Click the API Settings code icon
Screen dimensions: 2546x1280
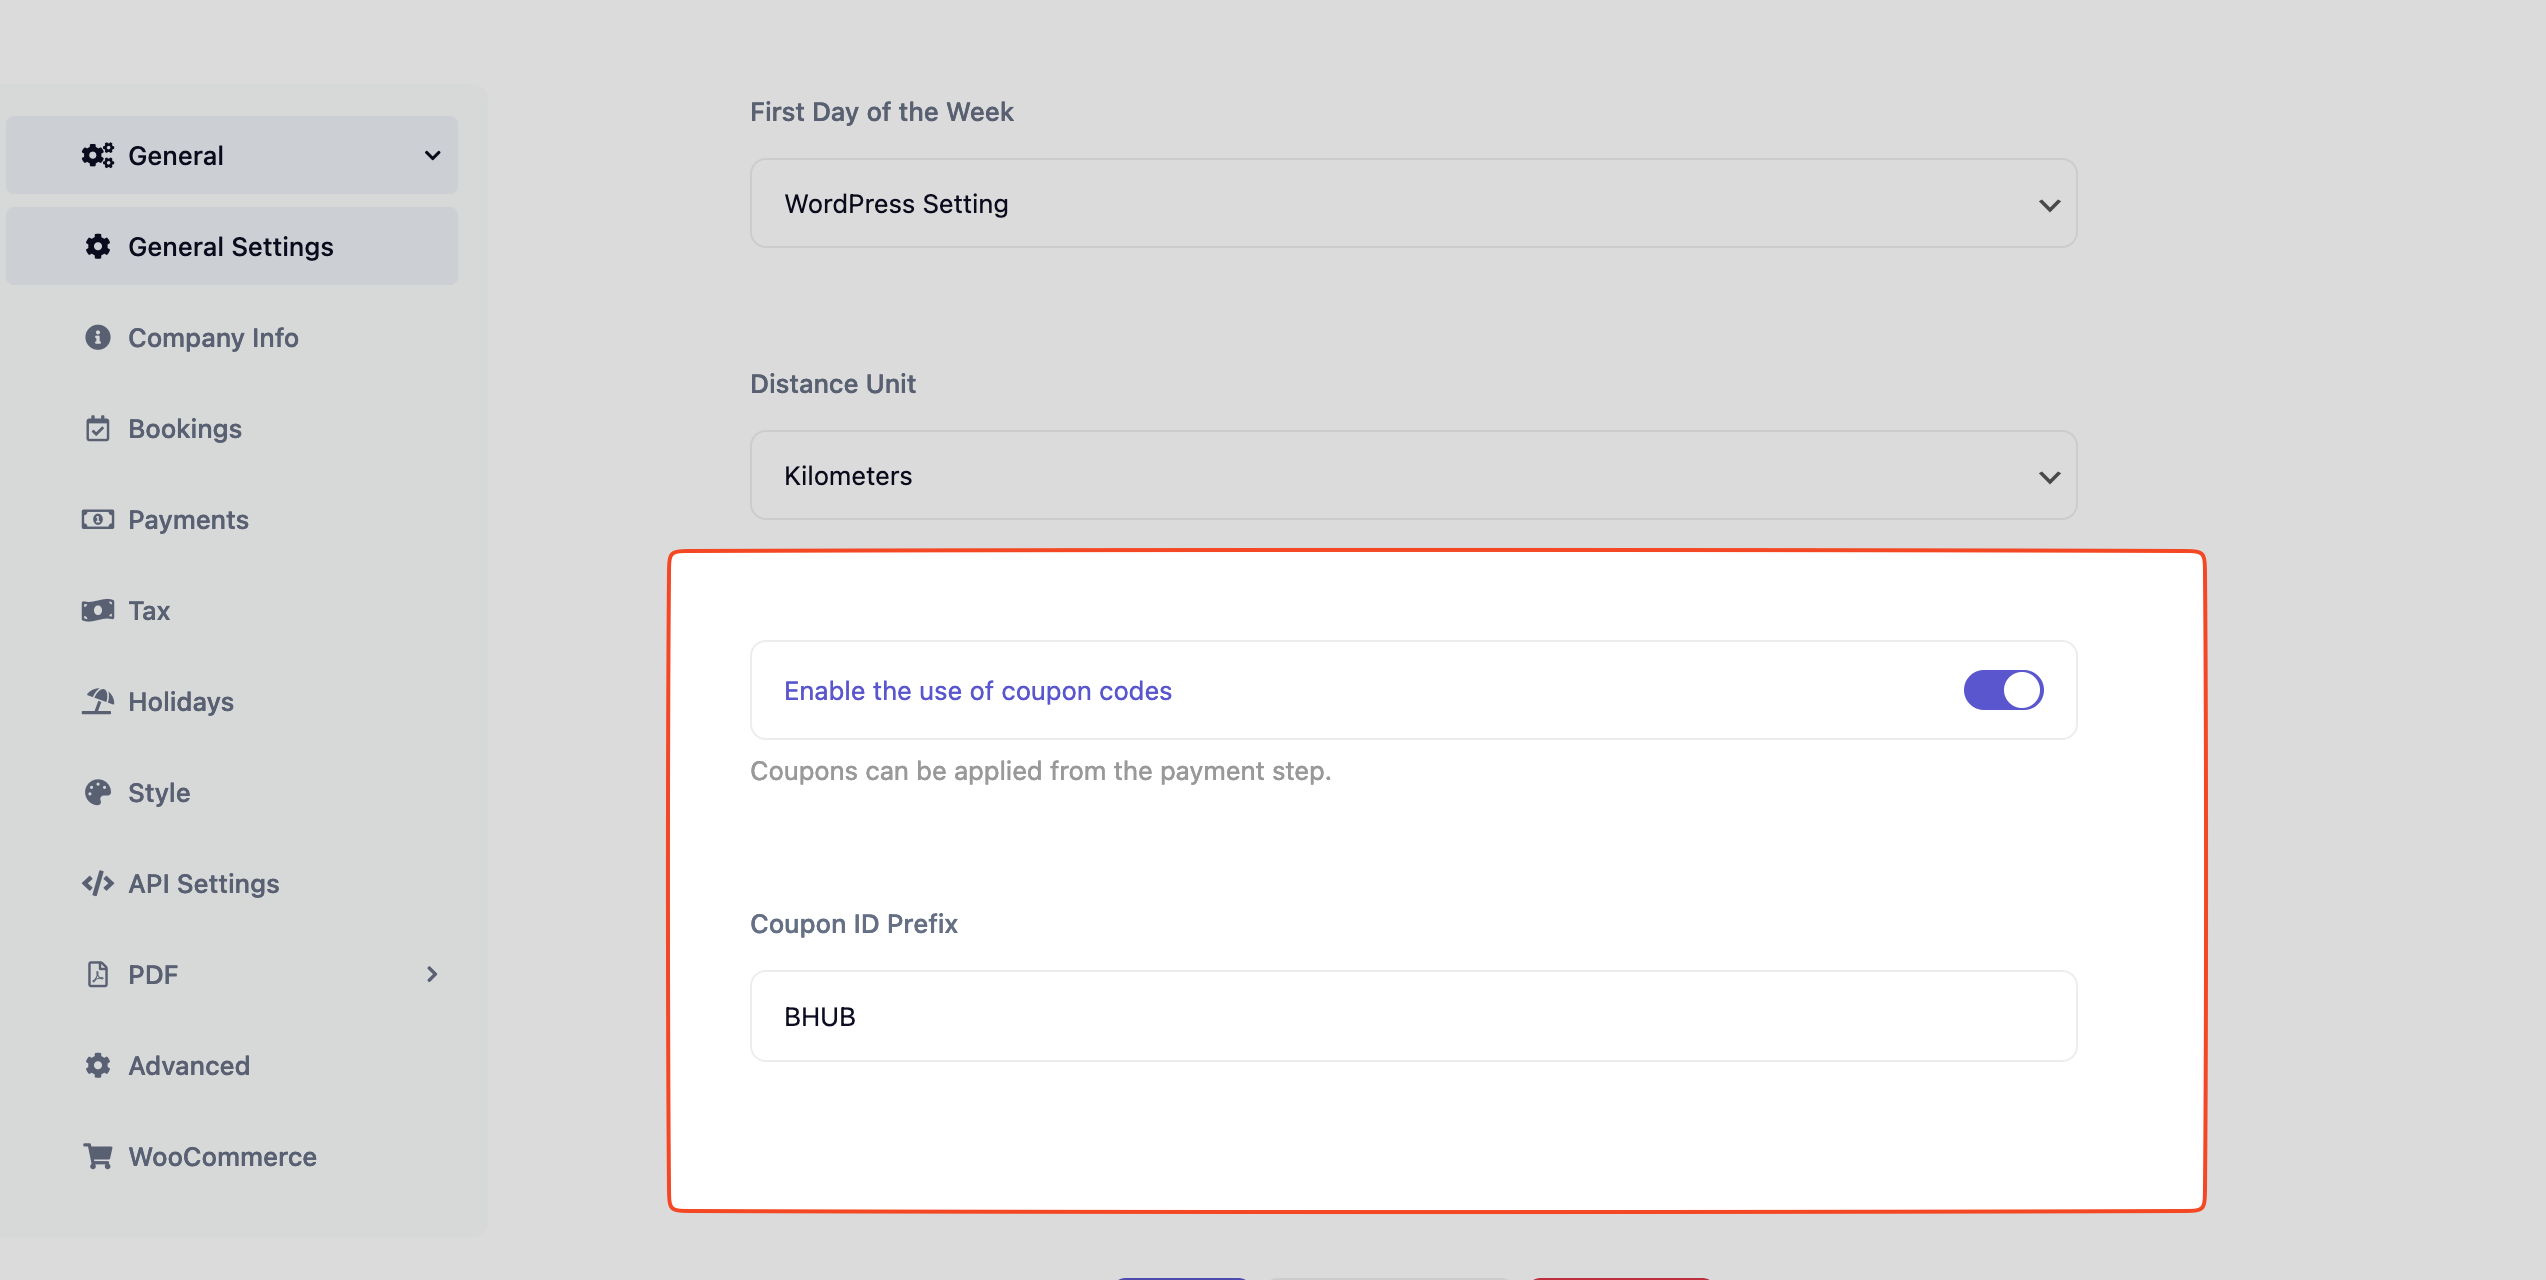[x=97, y=884]
